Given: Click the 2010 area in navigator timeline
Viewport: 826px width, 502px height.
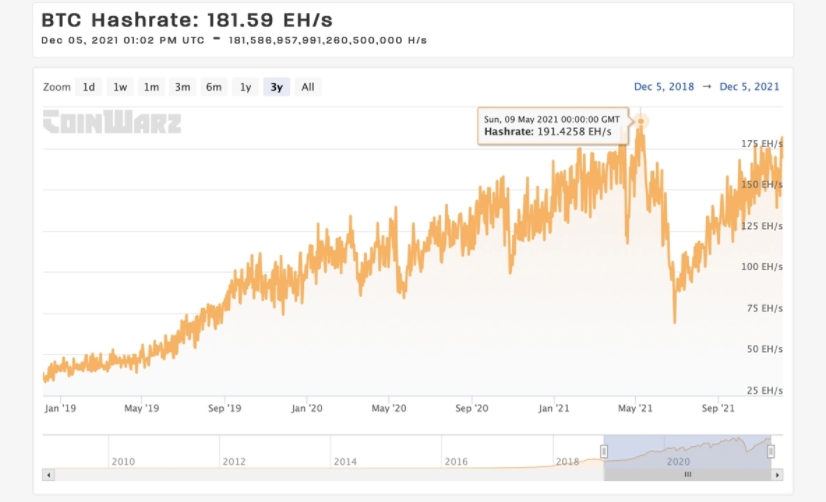Looking at the screenshot, I should (123, 461).
